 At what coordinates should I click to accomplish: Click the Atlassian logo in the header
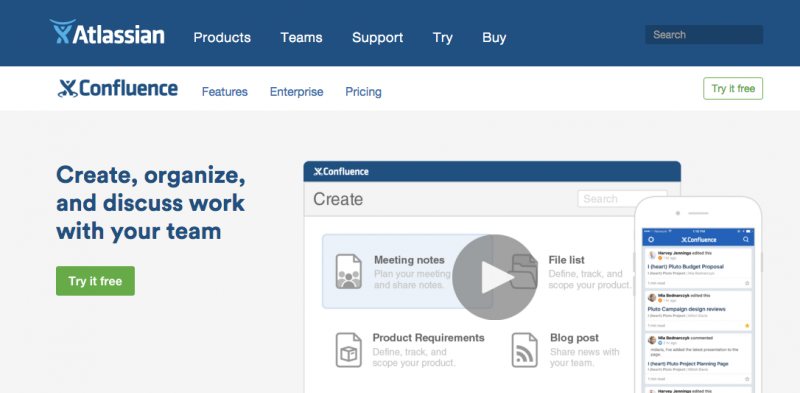pos(107,32)
